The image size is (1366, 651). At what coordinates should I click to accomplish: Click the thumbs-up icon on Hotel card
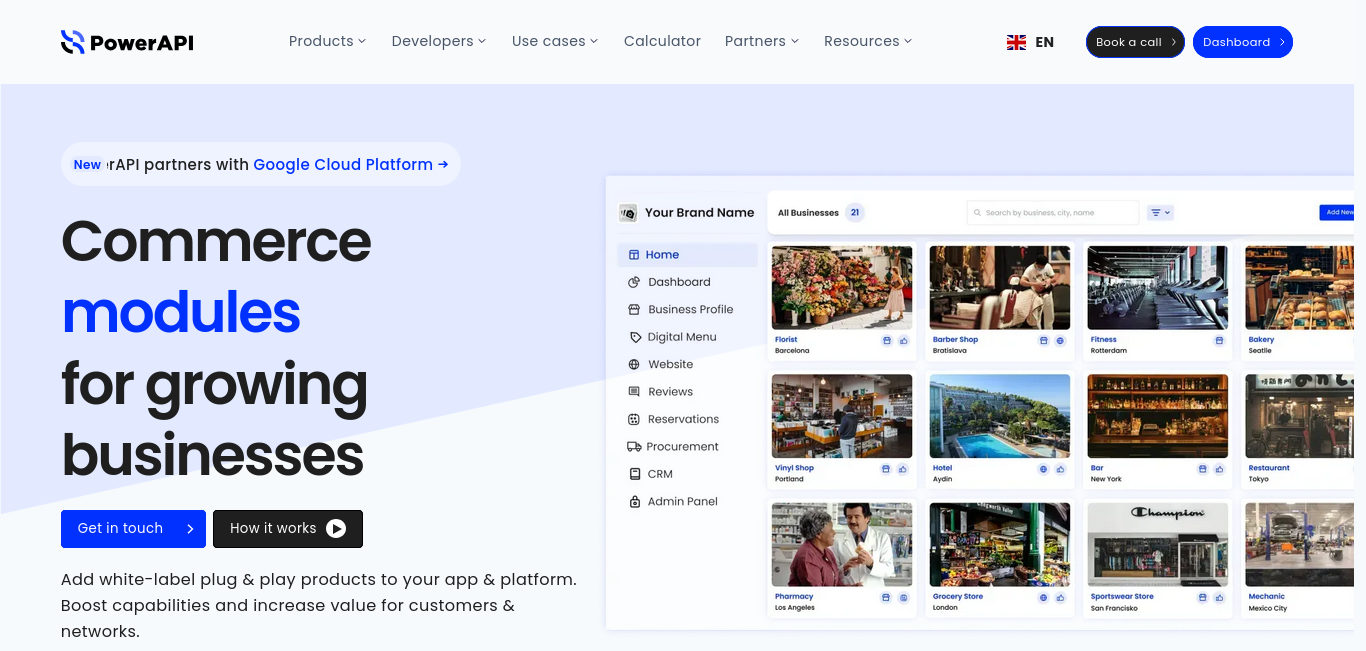click(x=1061, y=469)
